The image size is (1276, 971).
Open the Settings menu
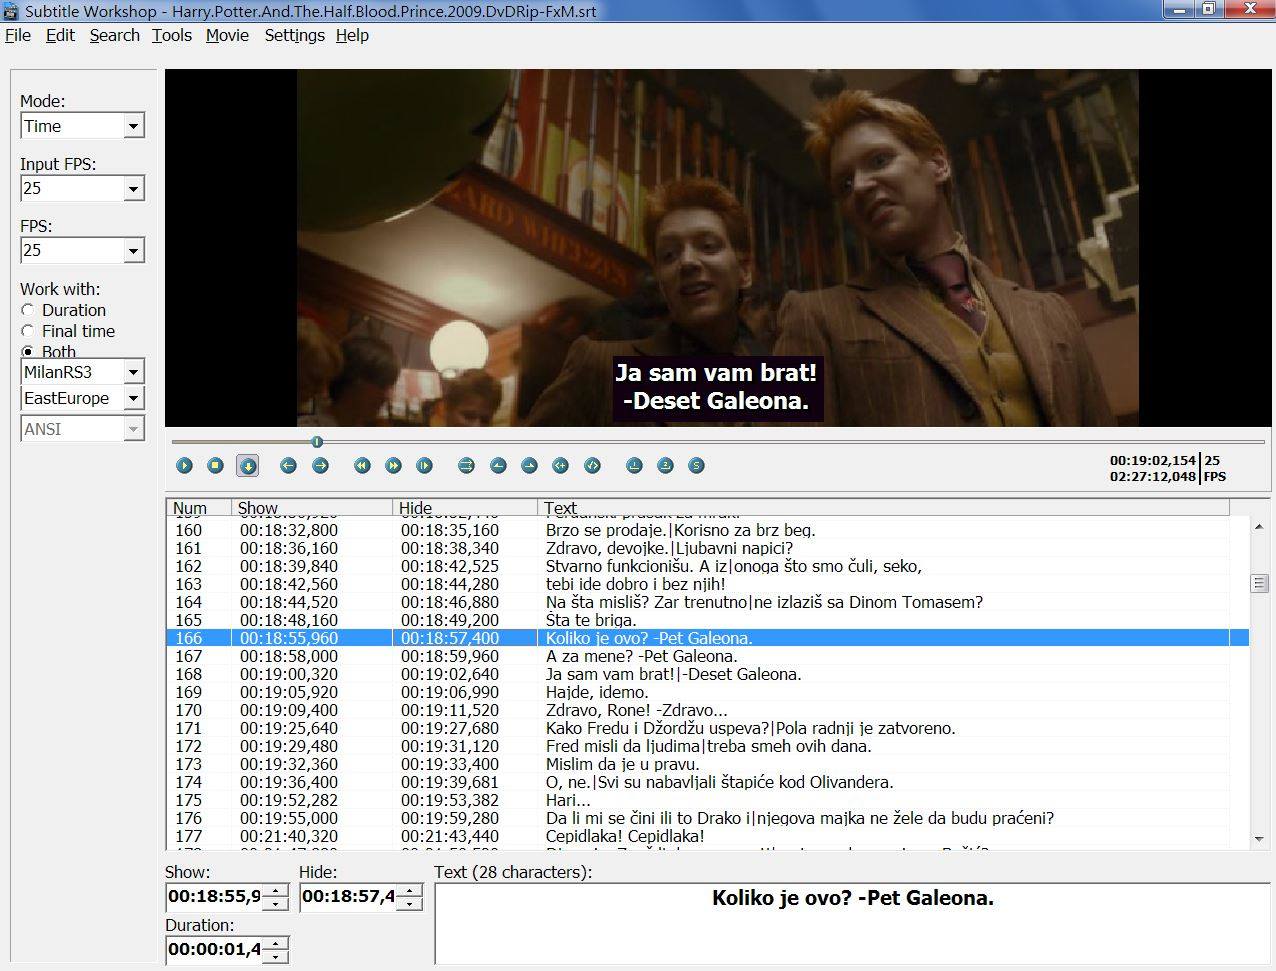pyautogui.click(x=294, y=35)
